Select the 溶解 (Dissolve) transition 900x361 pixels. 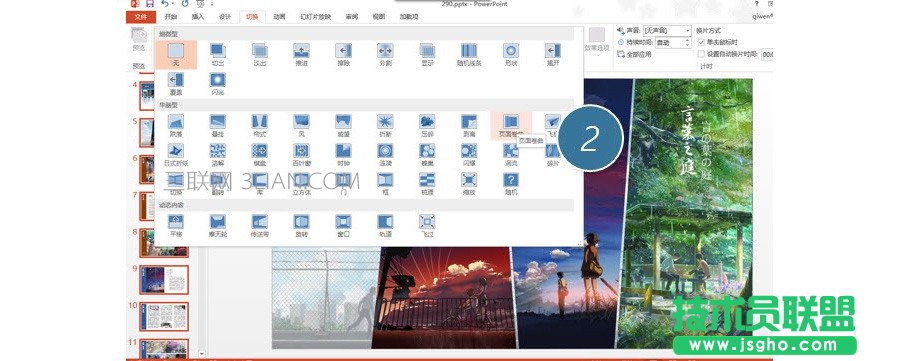pyautogui.click(x=218, y=155)
